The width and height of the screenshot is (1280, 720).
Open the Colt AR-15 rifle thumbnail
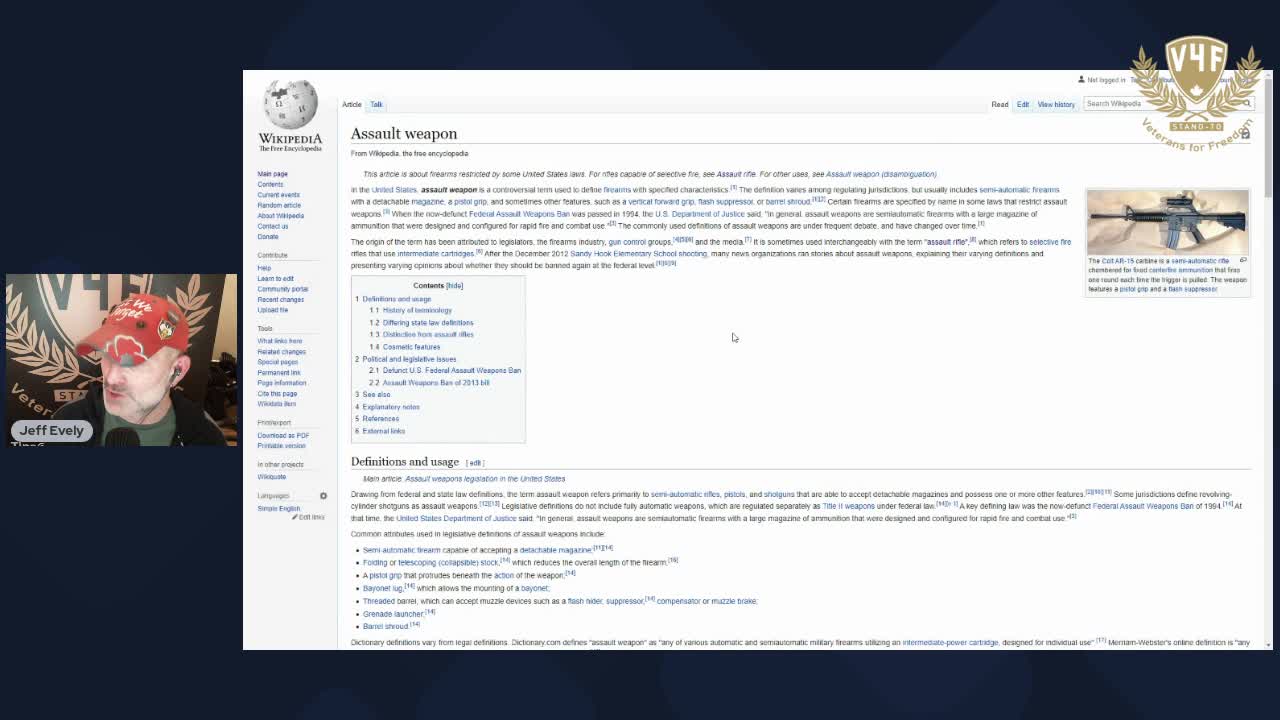1167,222
